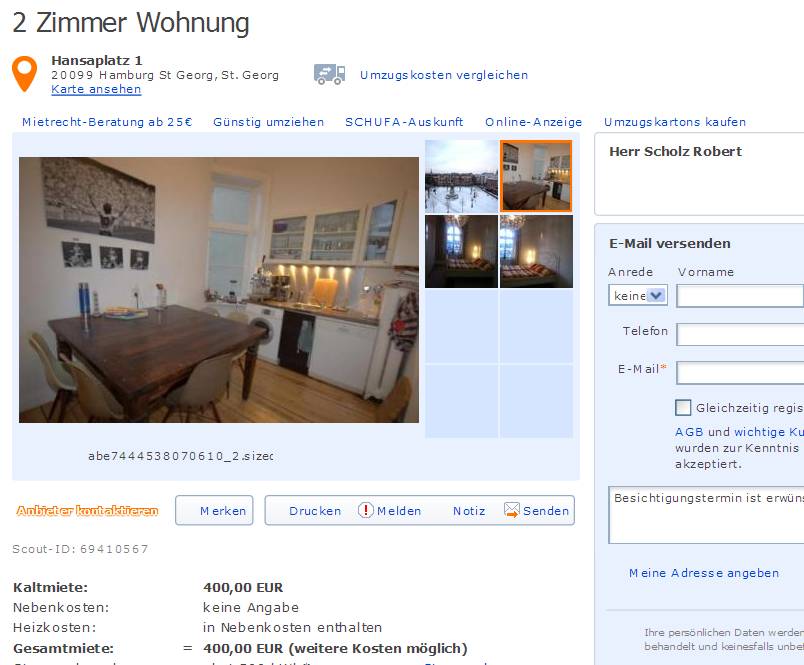Click the moving truck icon
This screenshot has height=665, width=804.
click(329, 74)
